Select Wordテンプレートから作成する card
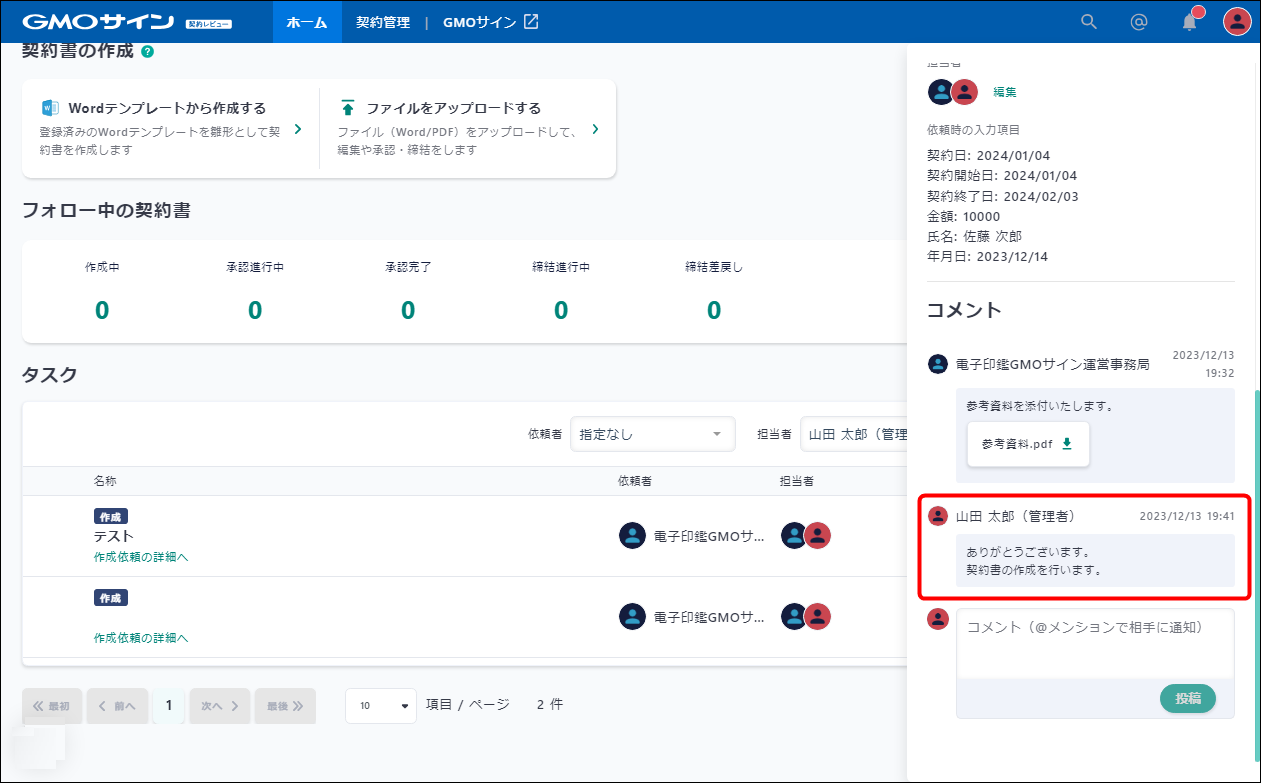The width and height of the screenshot is (1261, 783). (170, 129)
